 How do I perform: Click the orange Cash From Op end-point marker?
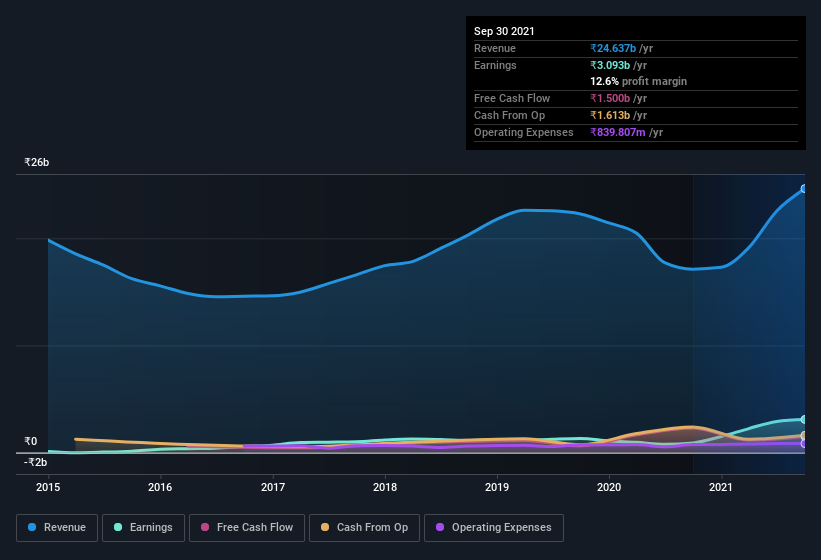click(804, 435)
